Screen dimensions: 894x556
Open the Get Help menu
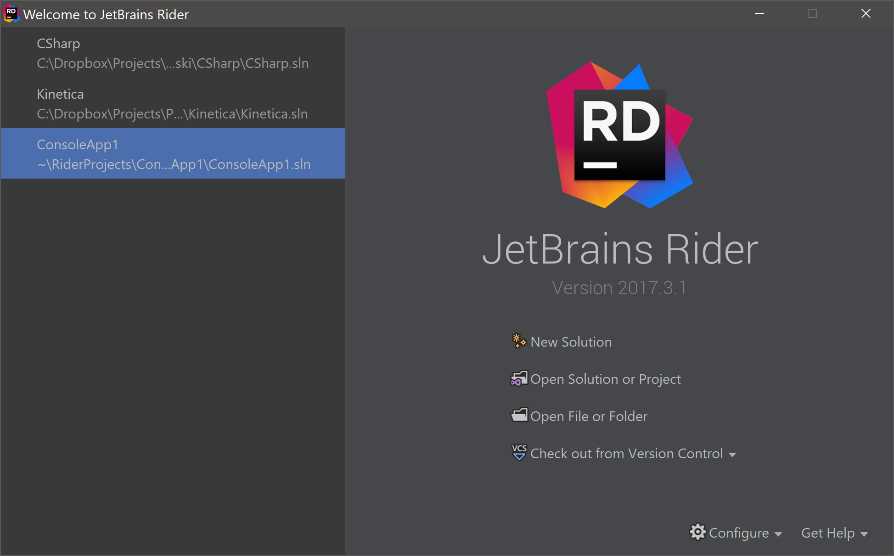827,533
